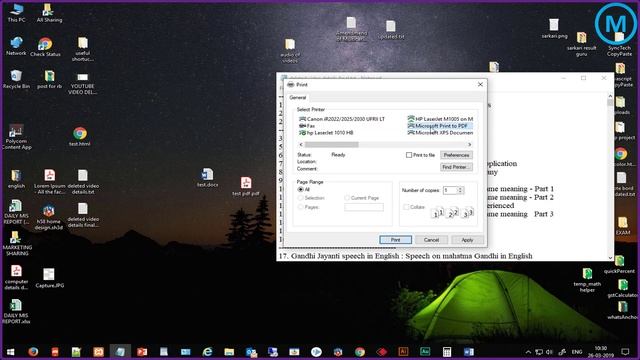Viewport: 640px width, 360px height.
Task: Click the Pages range input box
Action: 364,207
